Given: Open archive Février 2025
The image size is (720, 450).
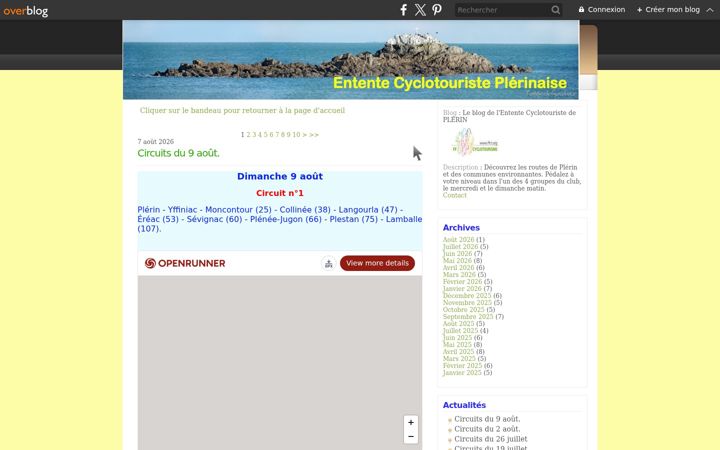Looking at the screenshot, I should [x=462, y=366].
